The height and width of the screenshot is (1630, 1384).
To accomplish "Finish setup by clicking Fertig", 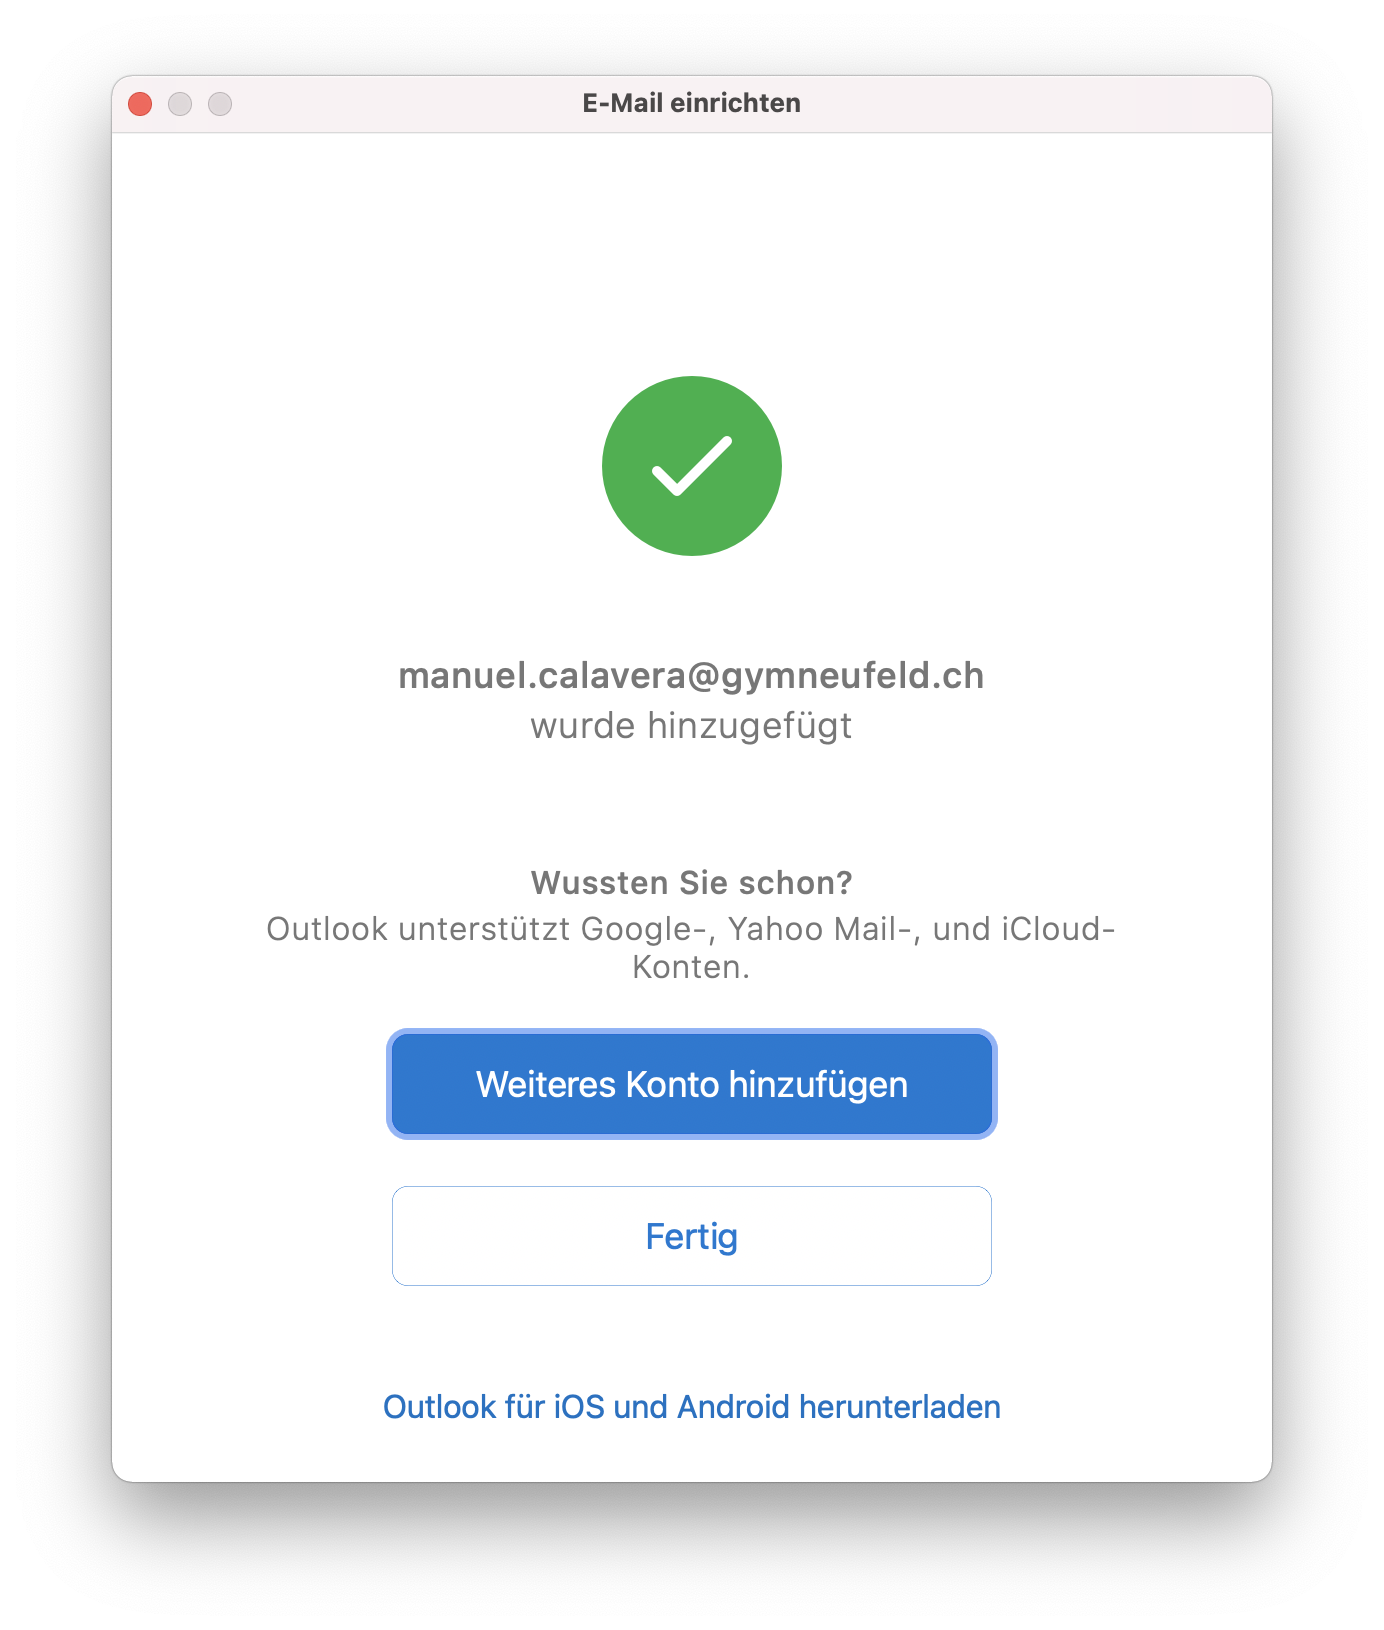I will (691, 1236).
